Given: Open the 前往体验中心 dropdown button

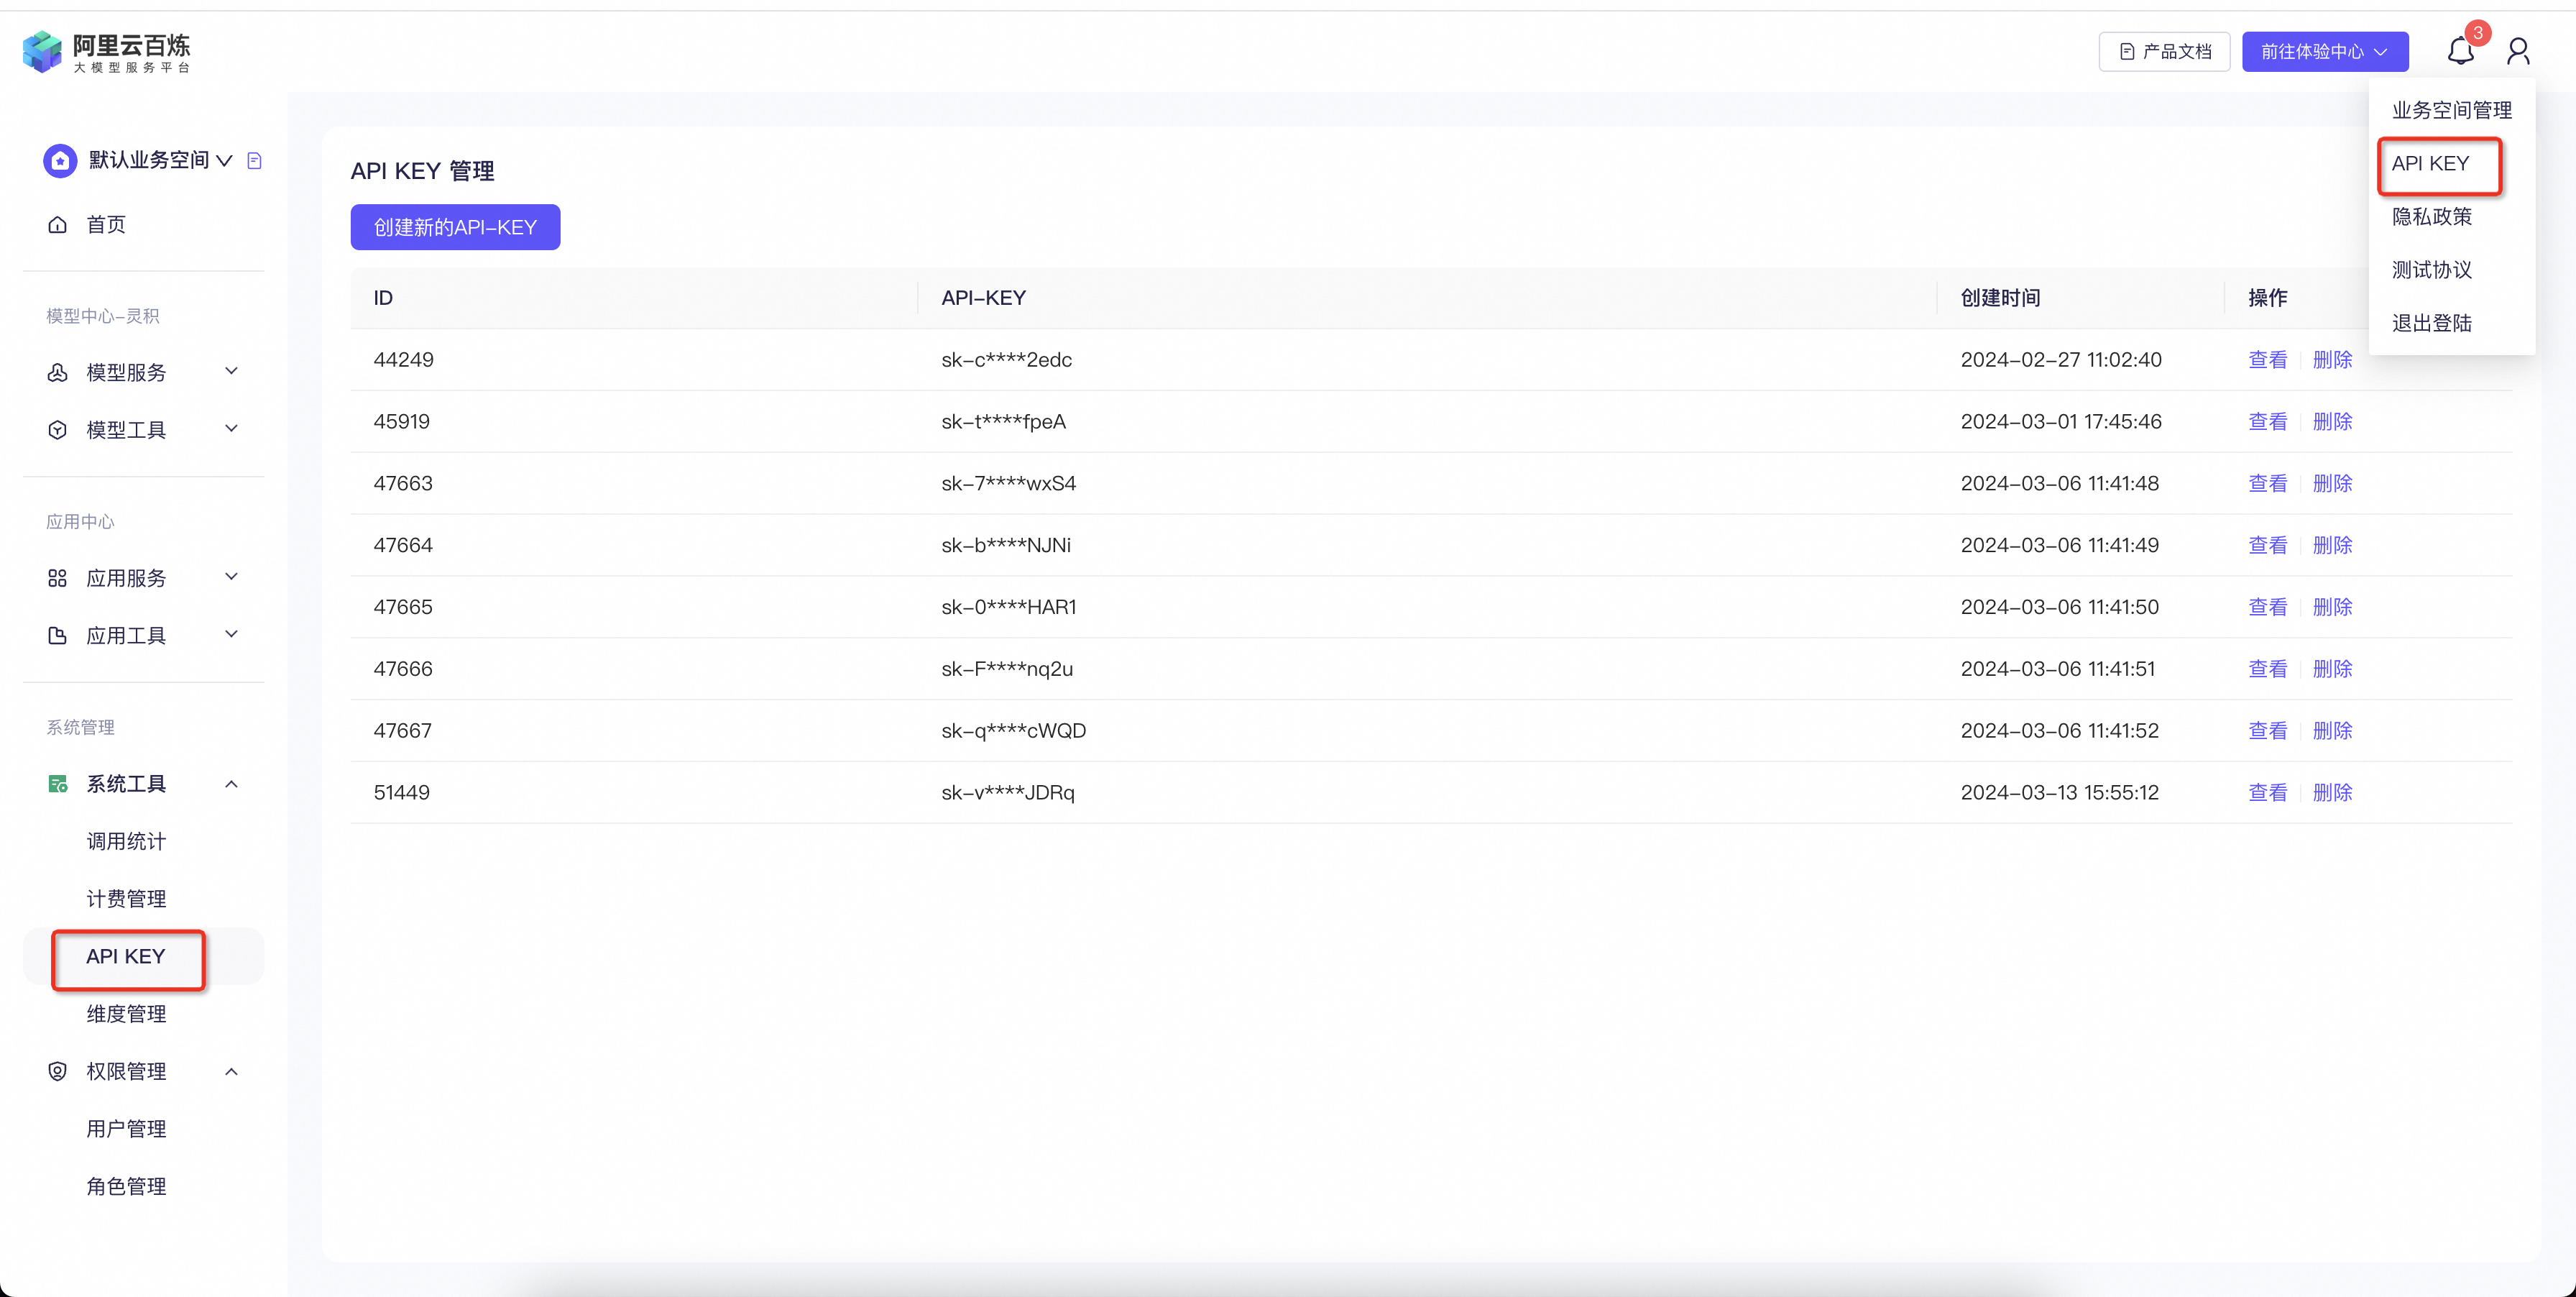Looking at the screenshot, I should coord(2324,51).
